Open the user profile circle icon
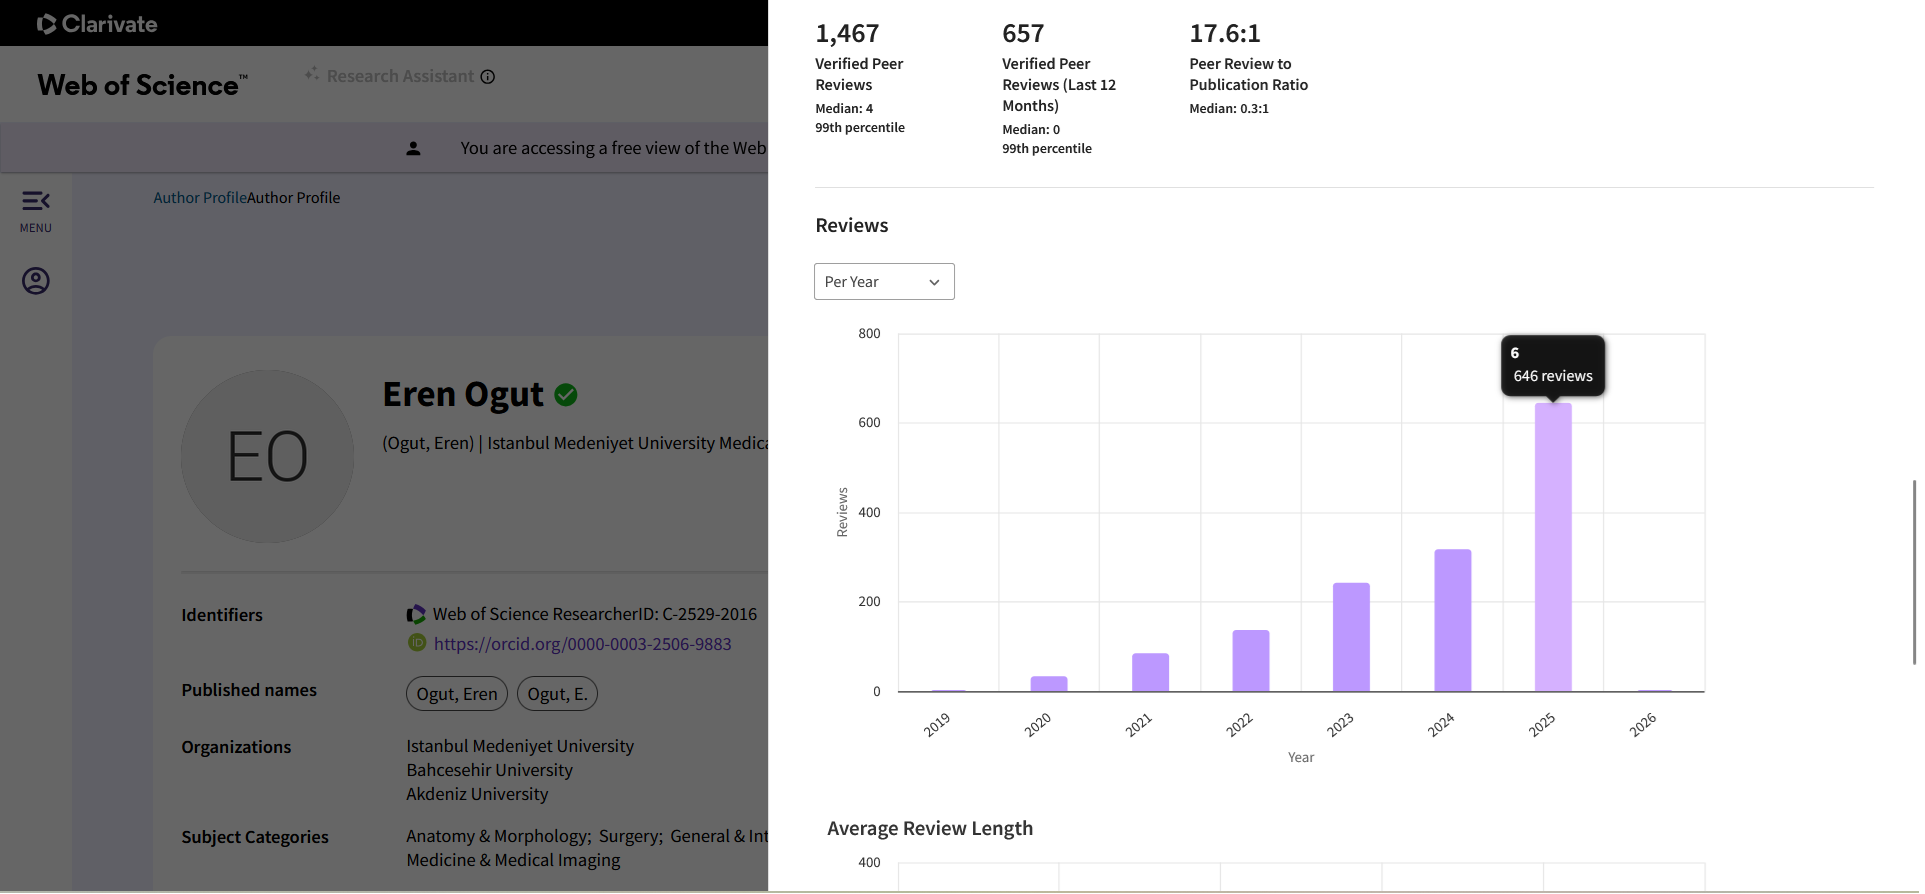Viewport: 1925px width, 894px height. point(36,281)
